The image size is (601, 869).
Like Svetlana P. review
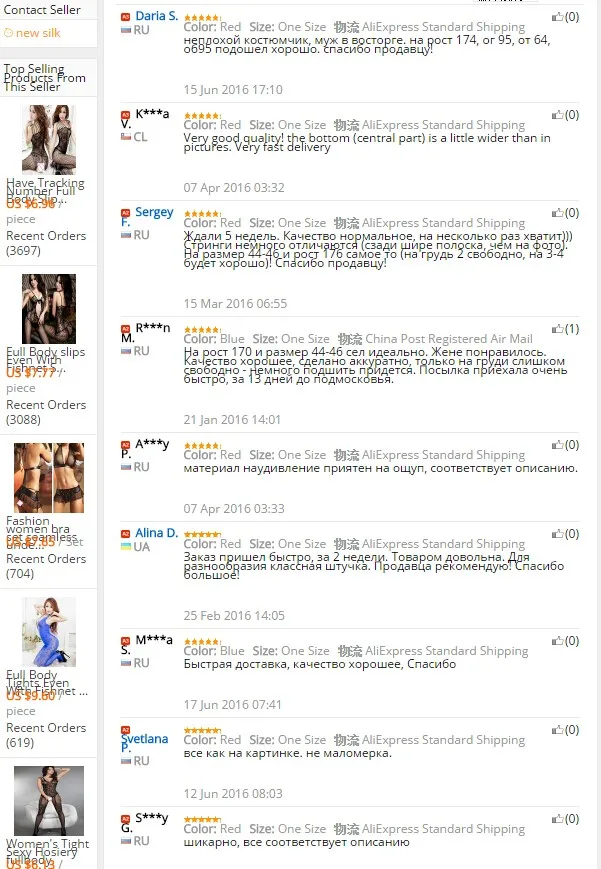557,730
